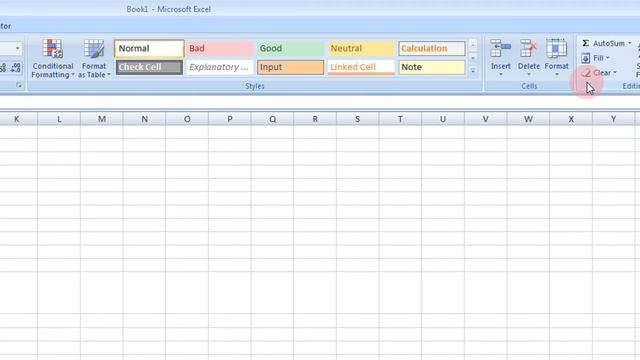Screen dimensions: 640x360
Task: Apply the Note cell style
Action: tap(432, 67)
